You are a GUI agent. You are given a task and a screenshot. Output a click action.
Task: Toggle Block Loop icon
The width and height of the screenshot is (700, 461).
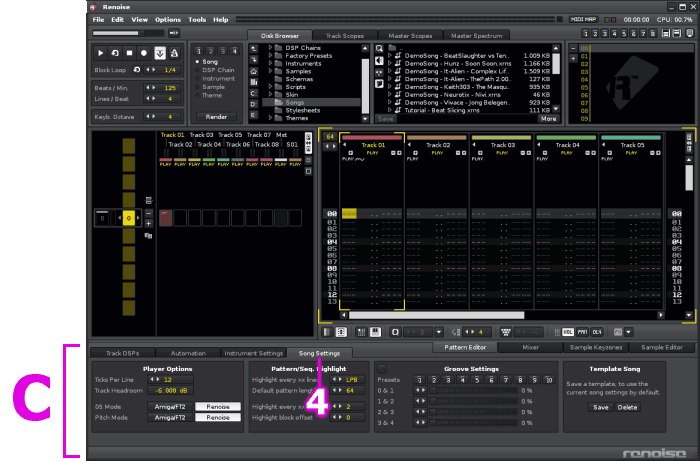pyautogui.click(x=137, y=70)
